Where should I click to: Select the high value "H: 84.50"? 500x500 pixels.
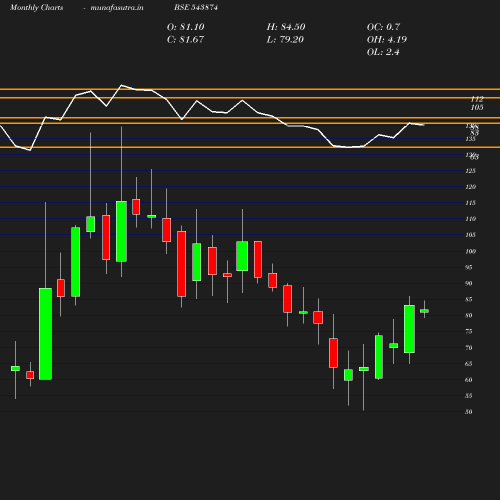click(286, 27)
